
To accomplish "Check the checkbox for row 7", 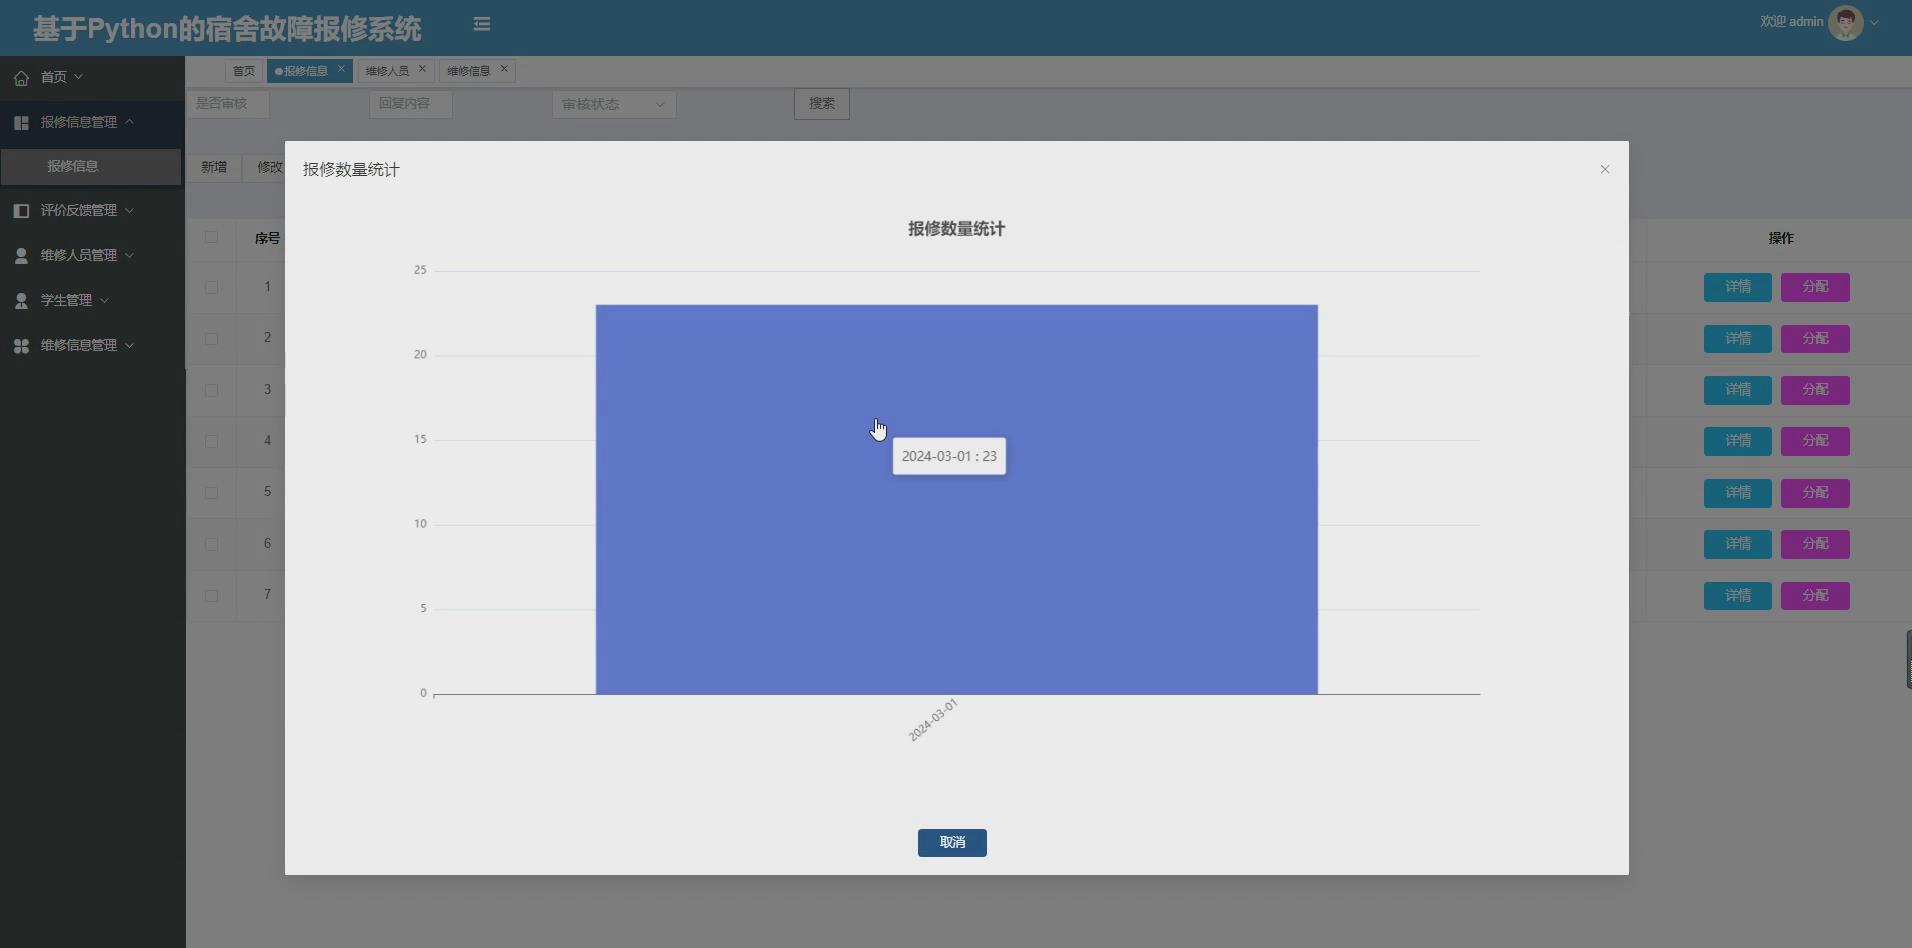I will (211, 595).
